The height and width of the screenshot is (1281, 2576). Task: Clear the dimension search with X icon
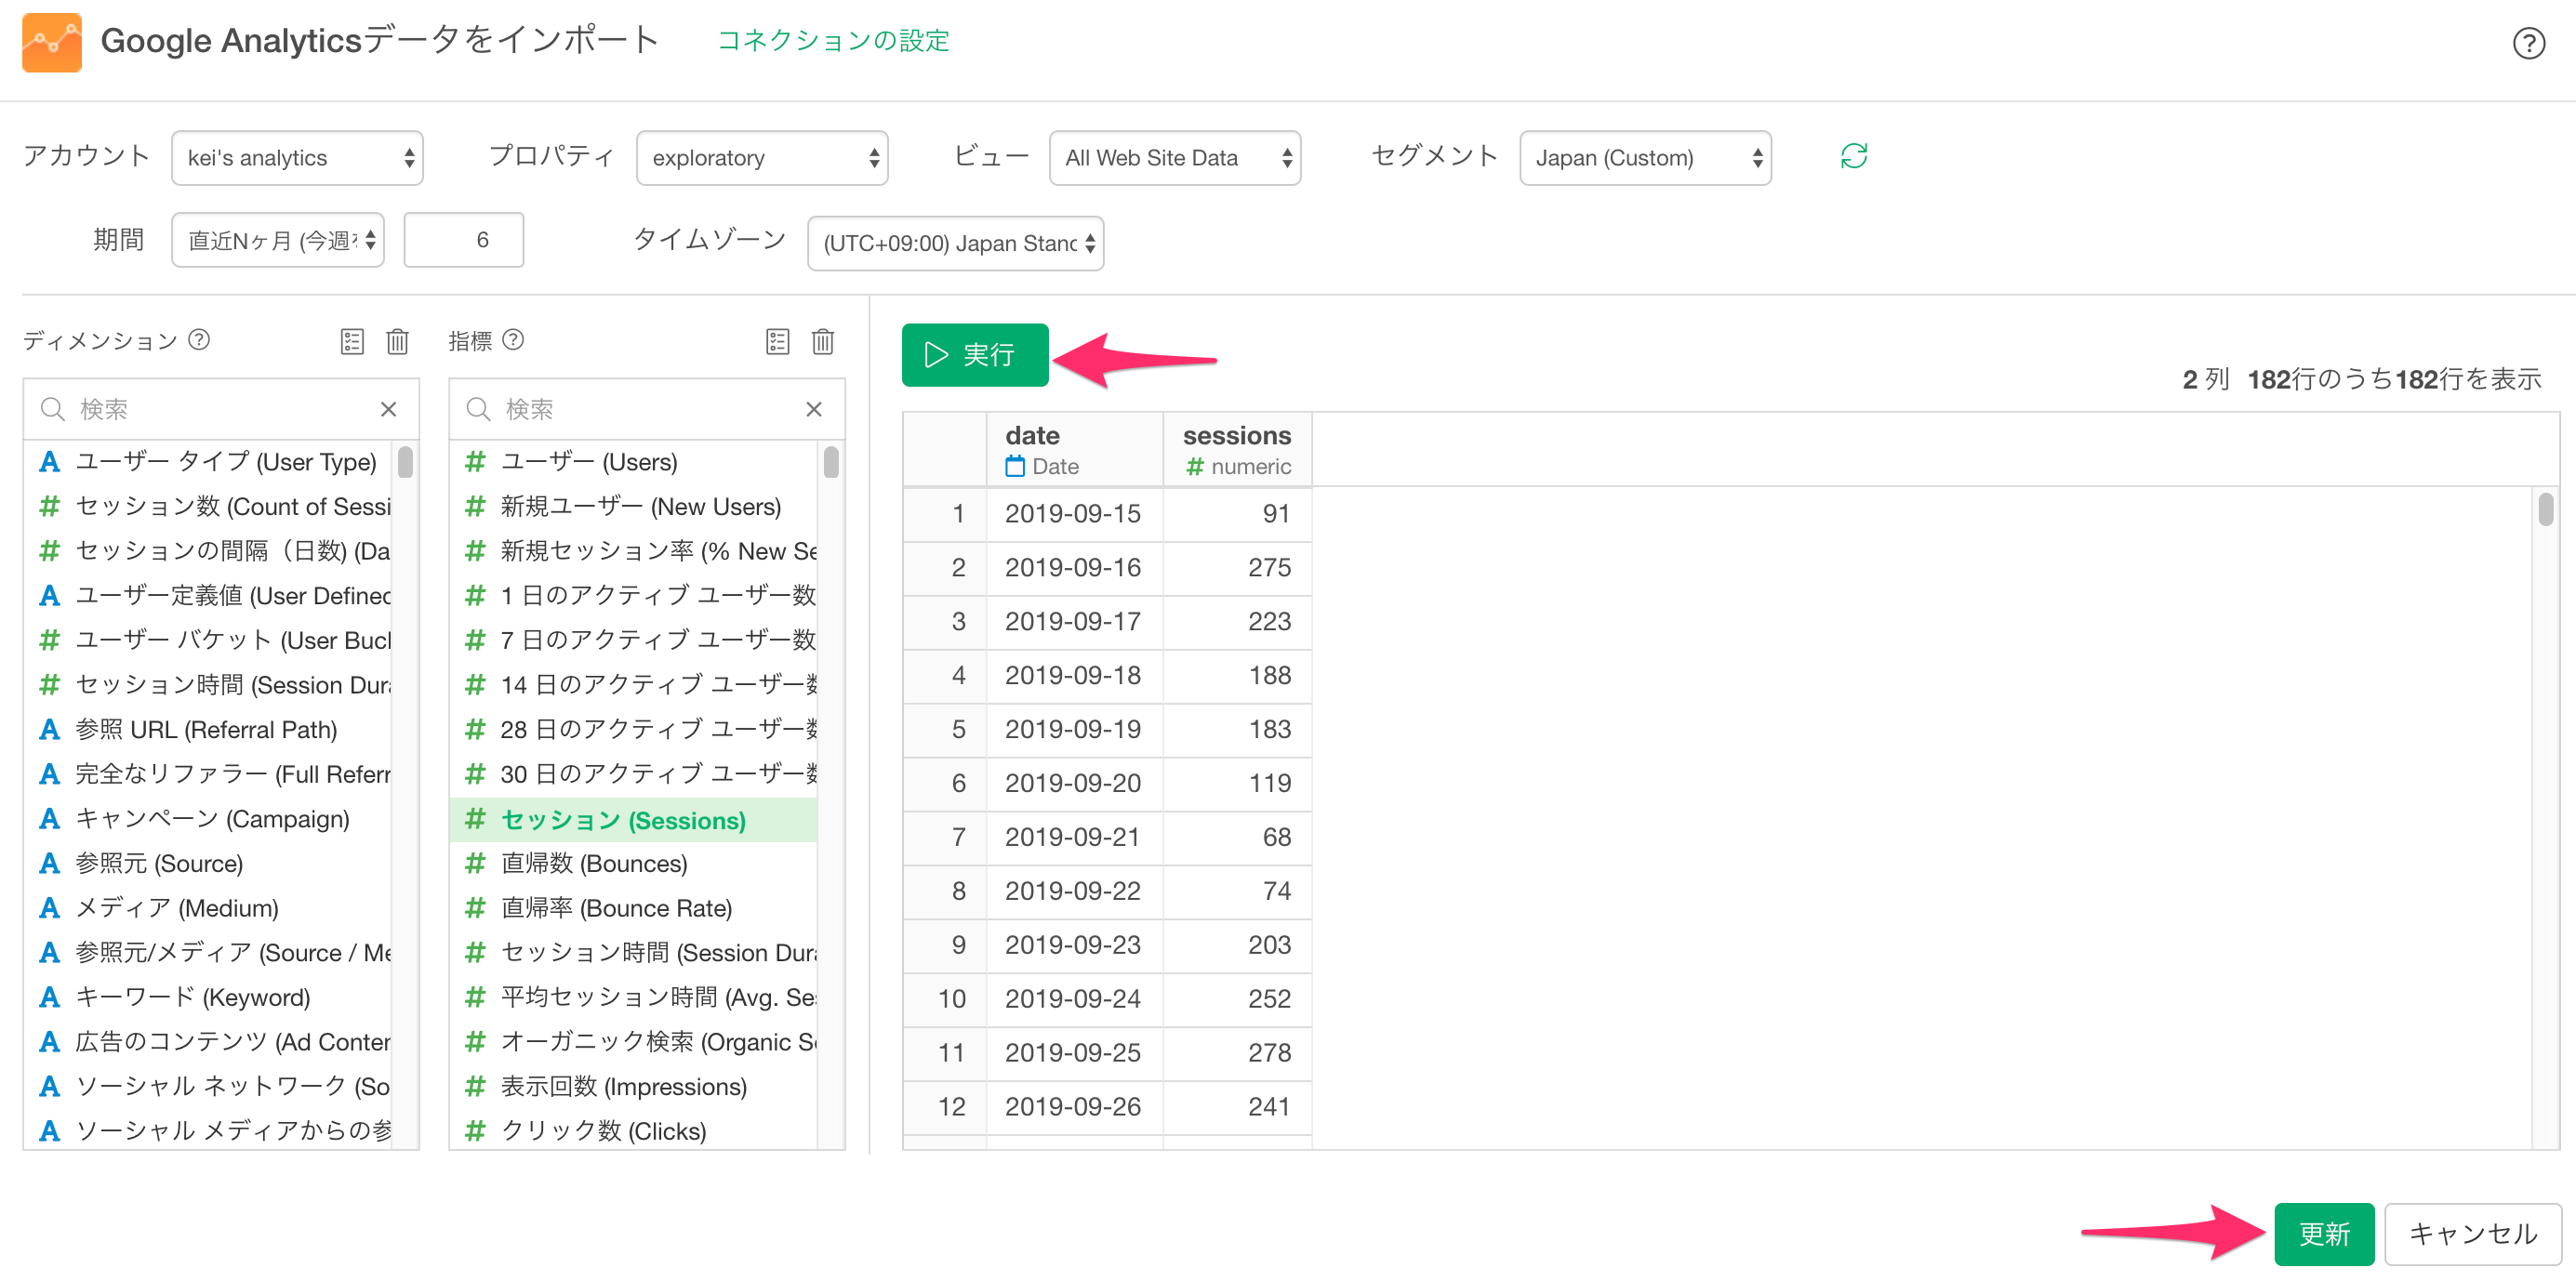point(389,409)
